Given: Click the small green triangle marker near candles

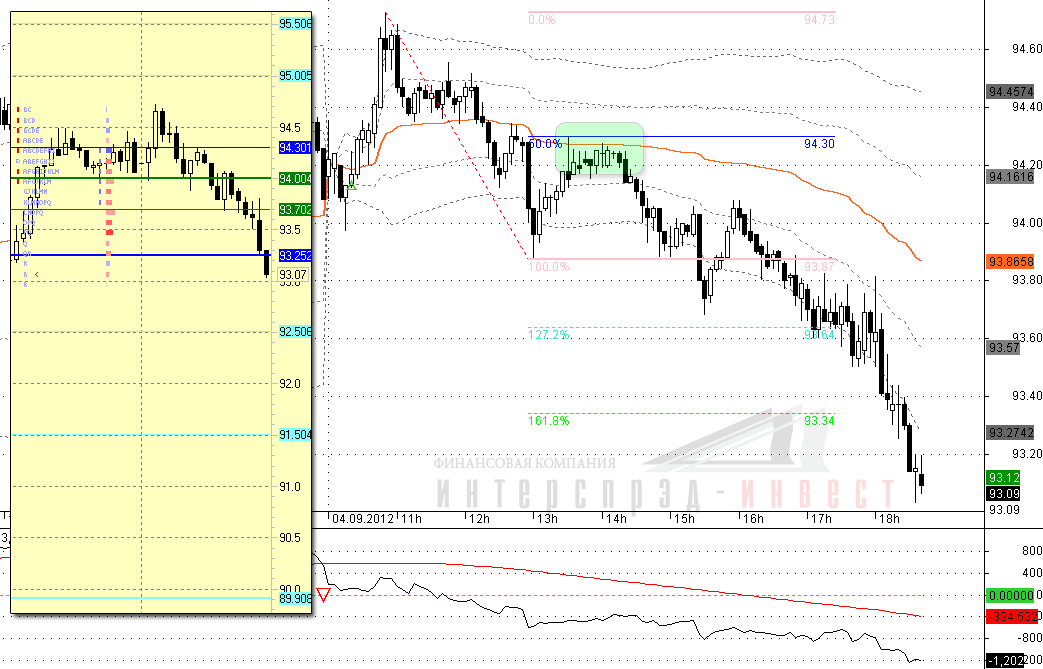Looking at the screenshot, I should tap(353, 187).
